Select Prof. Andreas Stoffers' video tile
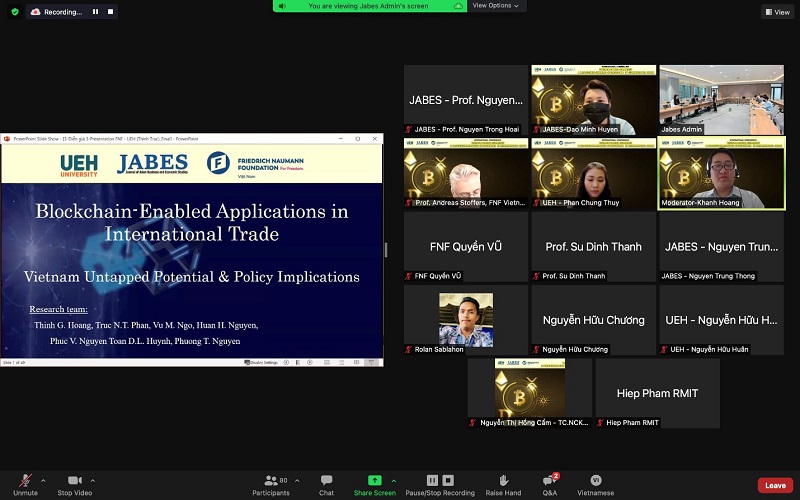The width and height of the screenshot is (800, 500). pyautogui.click(x=466, y=173)
